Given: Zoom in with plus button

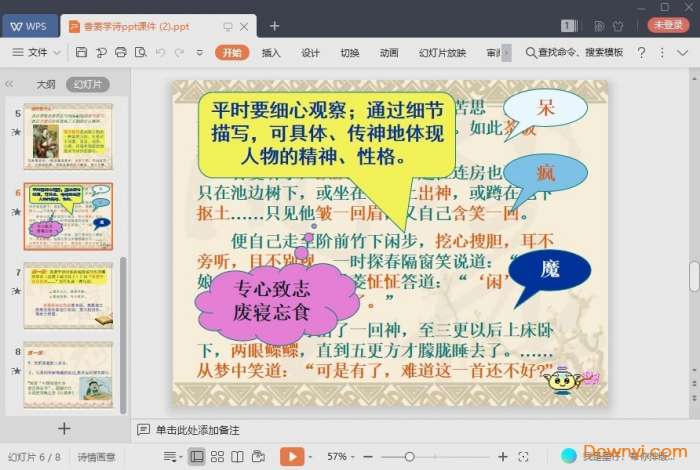Looking at the screenshot, I should tap(503, 457).
